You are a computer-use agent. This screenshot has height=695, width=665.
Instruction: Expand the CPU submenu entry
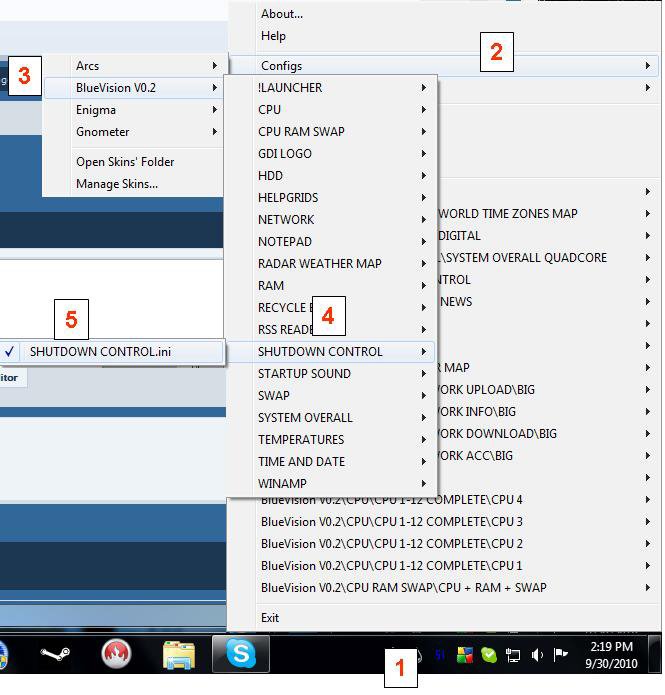331,109
